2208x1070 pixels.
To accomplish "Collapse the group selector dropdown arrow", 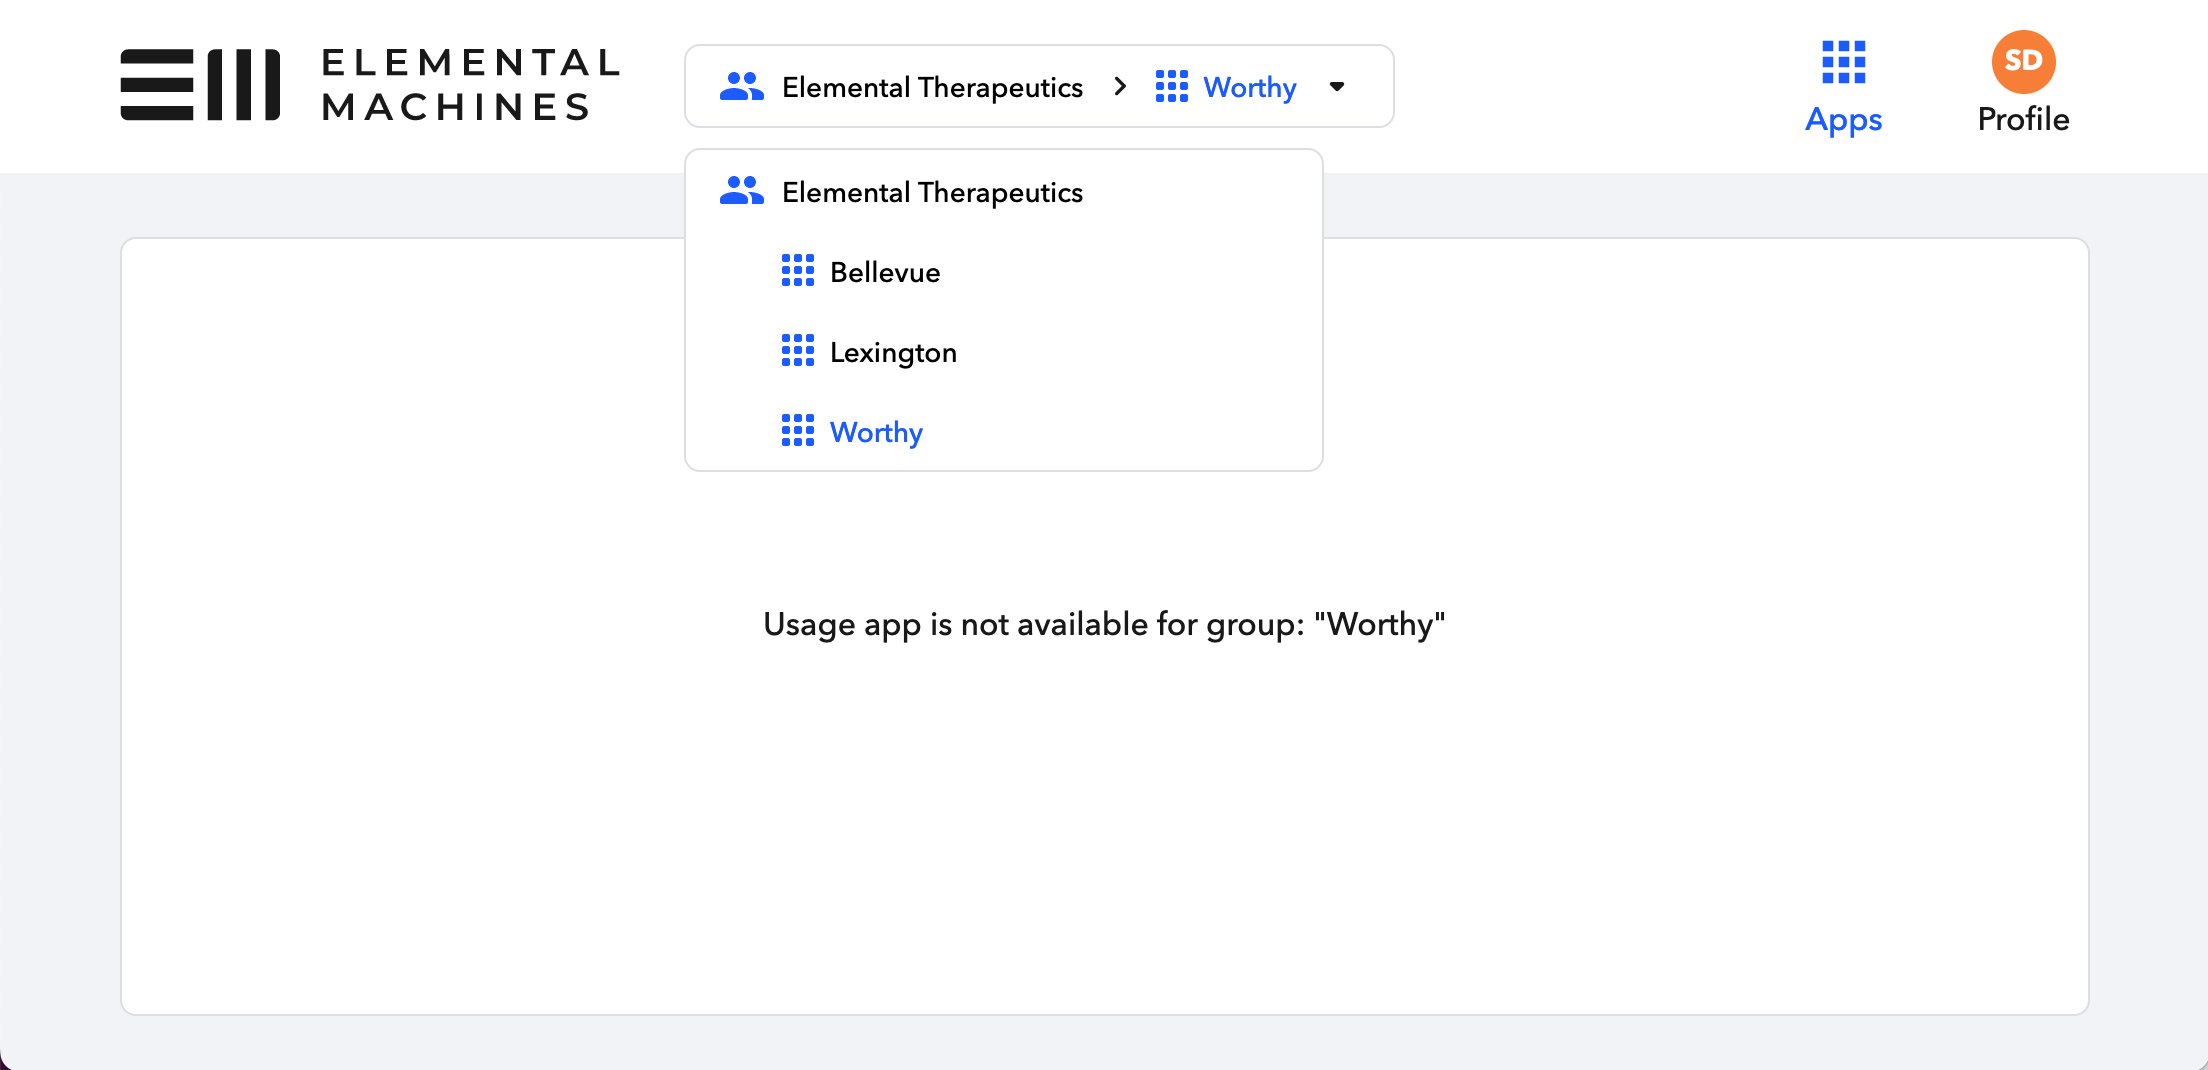I will click(1337, 87).
